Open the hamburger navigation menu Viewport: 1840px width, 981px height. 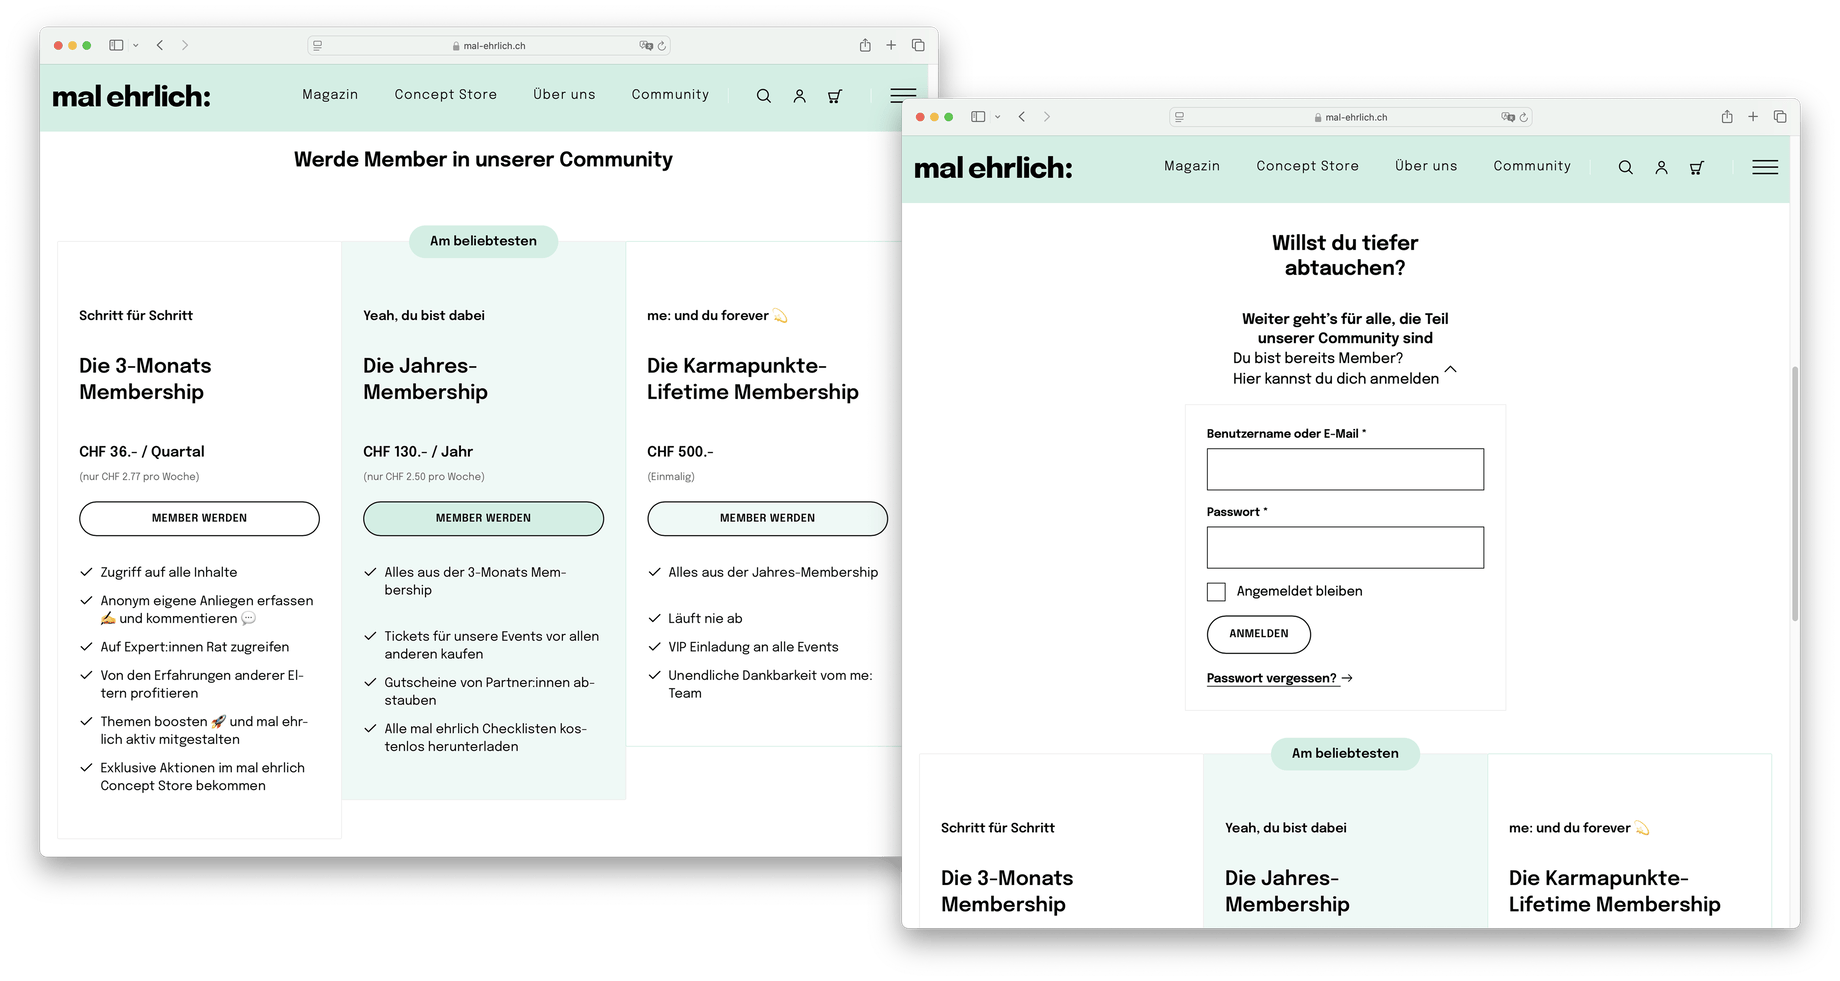pyautogui.click(x=1764, y=167)
